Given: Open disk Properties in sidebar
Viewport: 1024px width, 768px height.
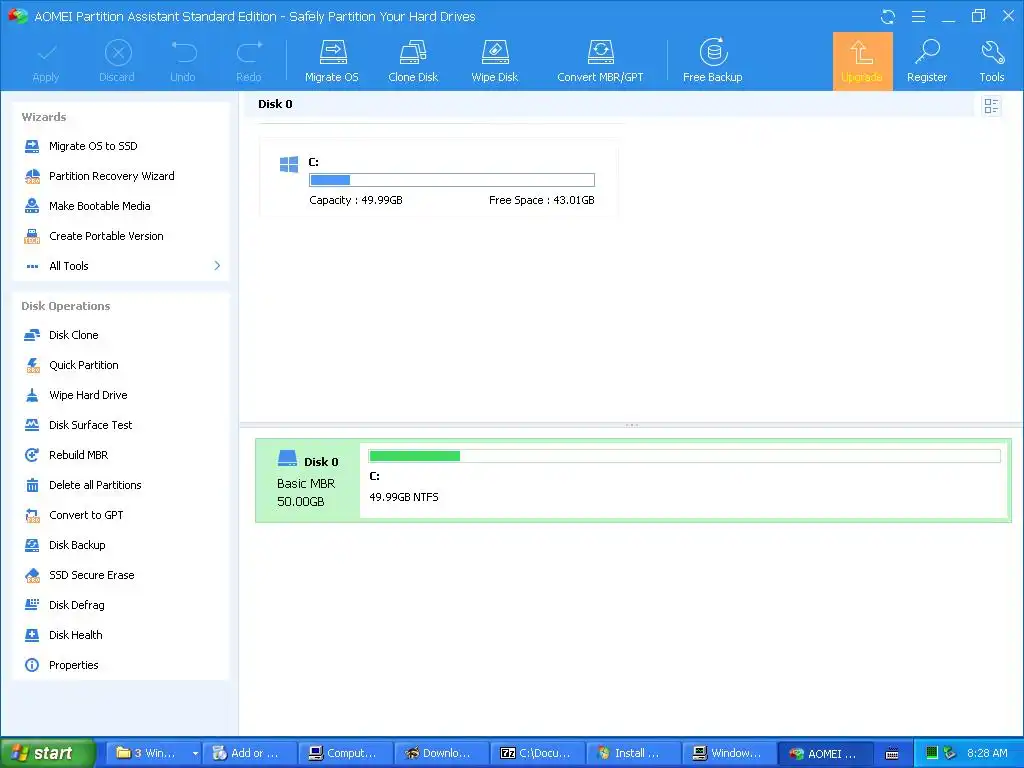Looking at the screenshot, I should 73,665.
